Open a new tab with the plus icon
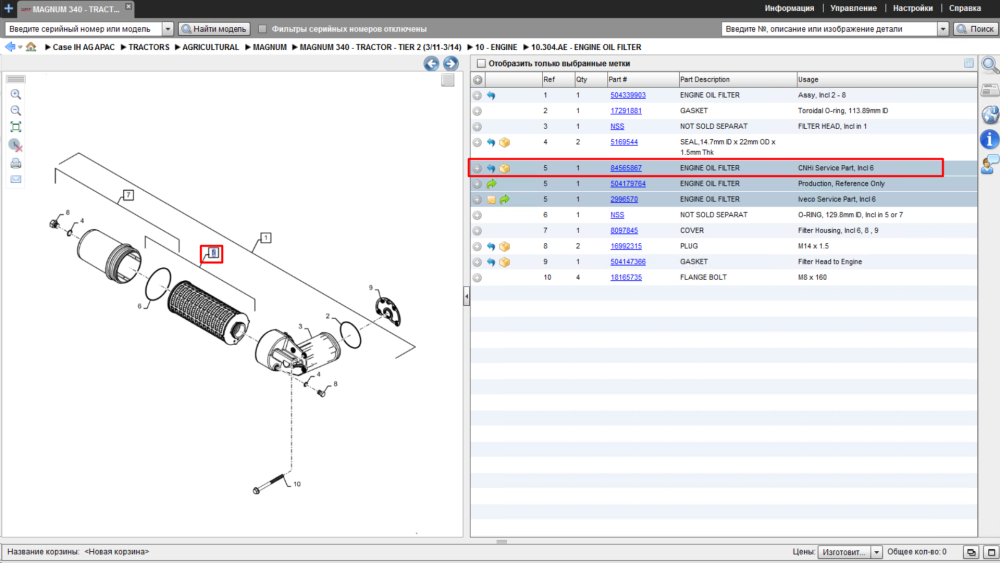This screenshot has width=1000, height=563. 8,8
